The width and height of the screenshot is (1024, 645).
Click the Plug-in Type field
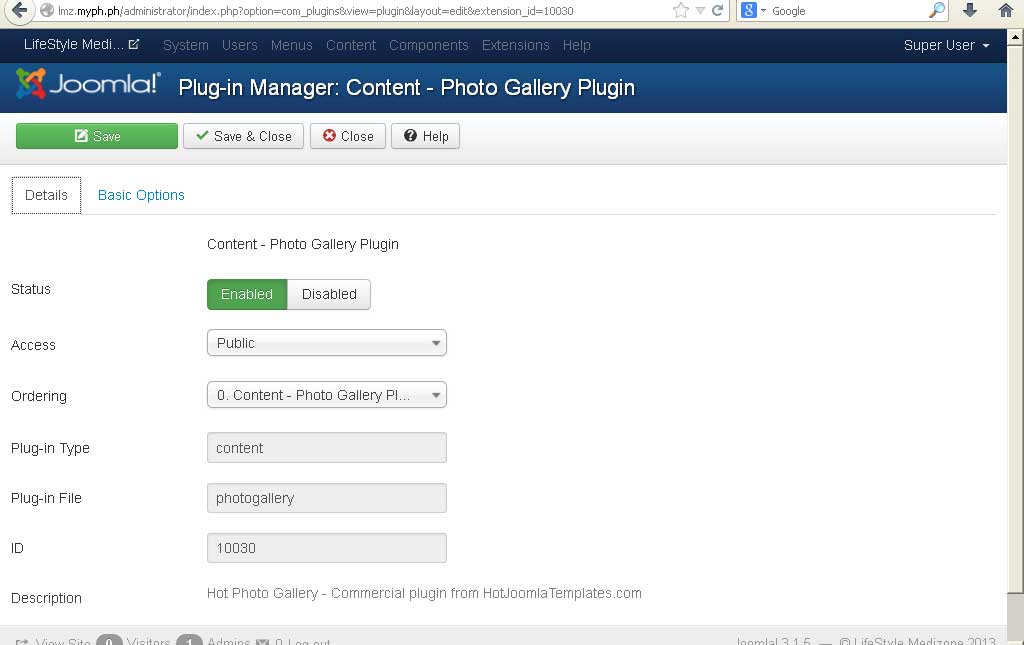(327, 448)
